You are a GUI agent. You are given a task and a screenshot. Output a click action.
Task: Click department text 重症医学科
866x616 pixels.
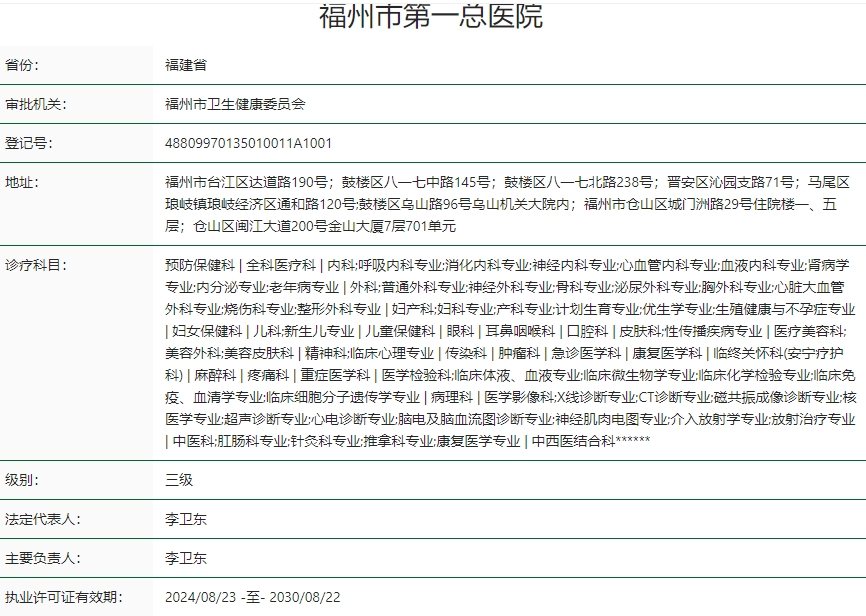click(x=335, y=375)
